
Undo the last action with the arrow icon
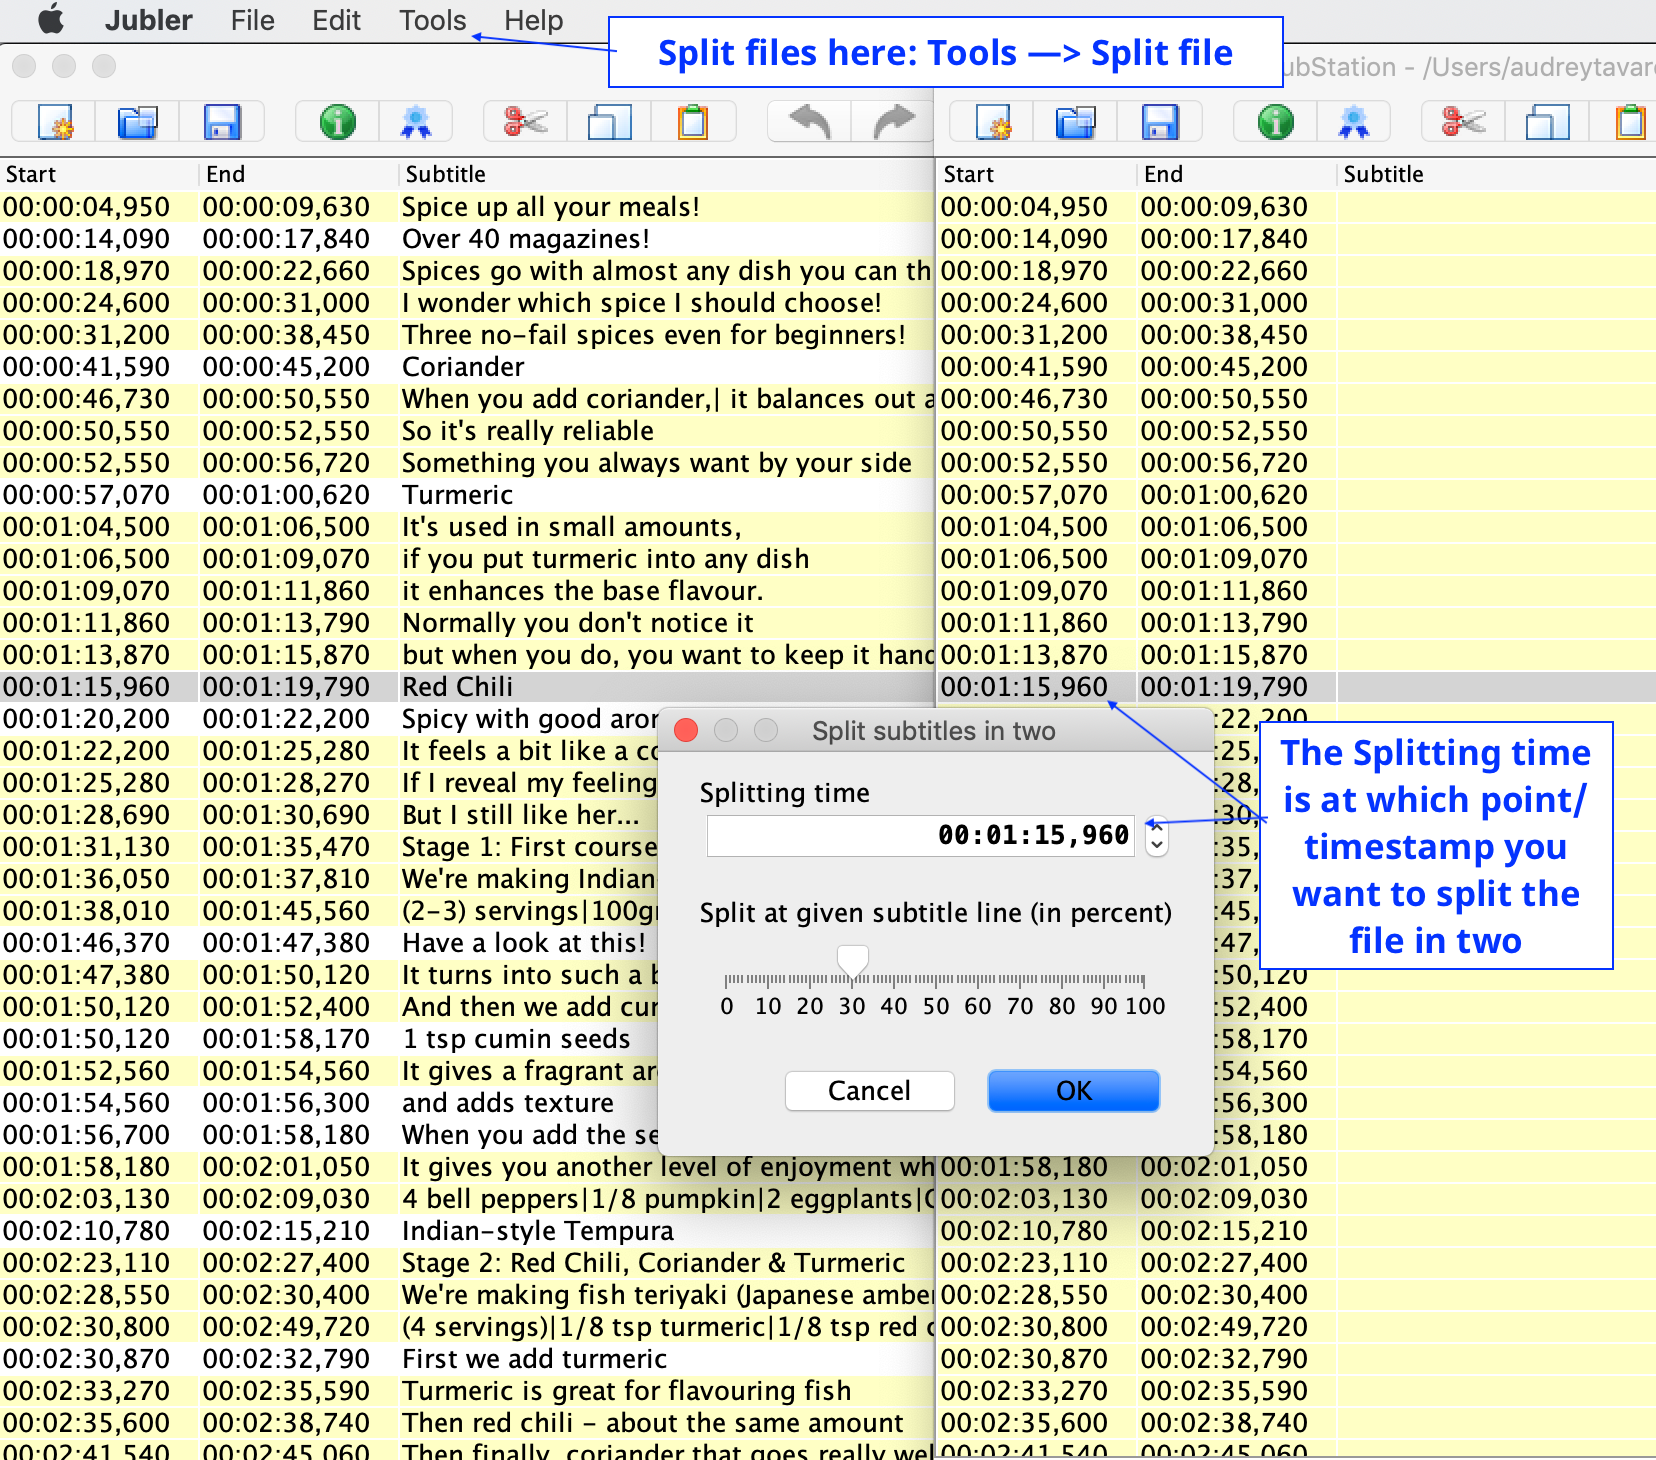(810, 122)
